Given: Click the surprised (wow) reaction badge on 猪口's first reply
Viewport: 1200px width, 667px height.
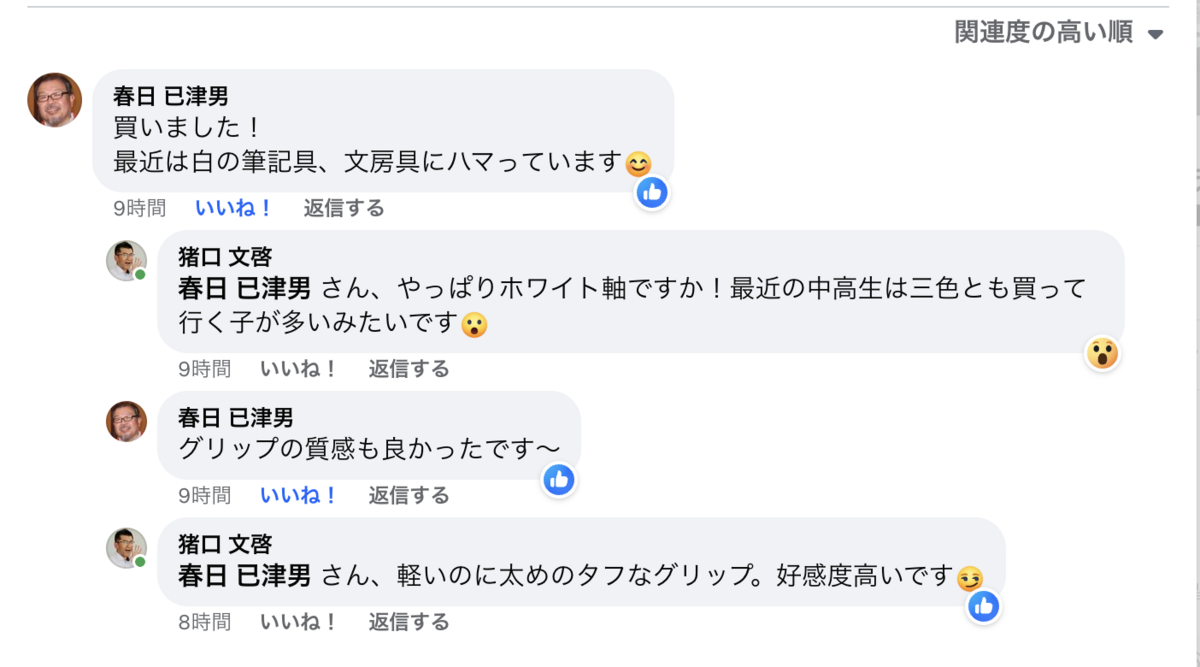Looking at the screenshot, I should (x=1102, y=353).
